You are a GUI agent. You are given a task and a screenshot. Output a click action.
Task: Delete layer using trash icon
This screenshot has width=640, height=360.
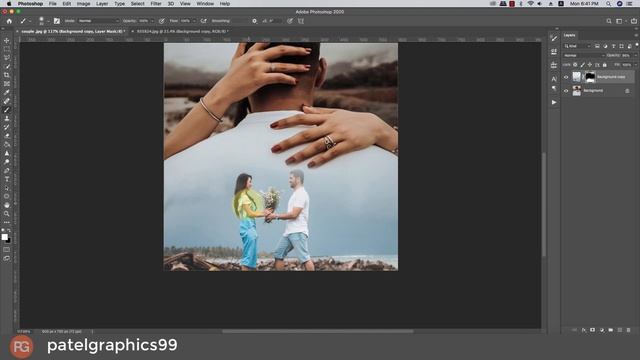pos(629,330)
